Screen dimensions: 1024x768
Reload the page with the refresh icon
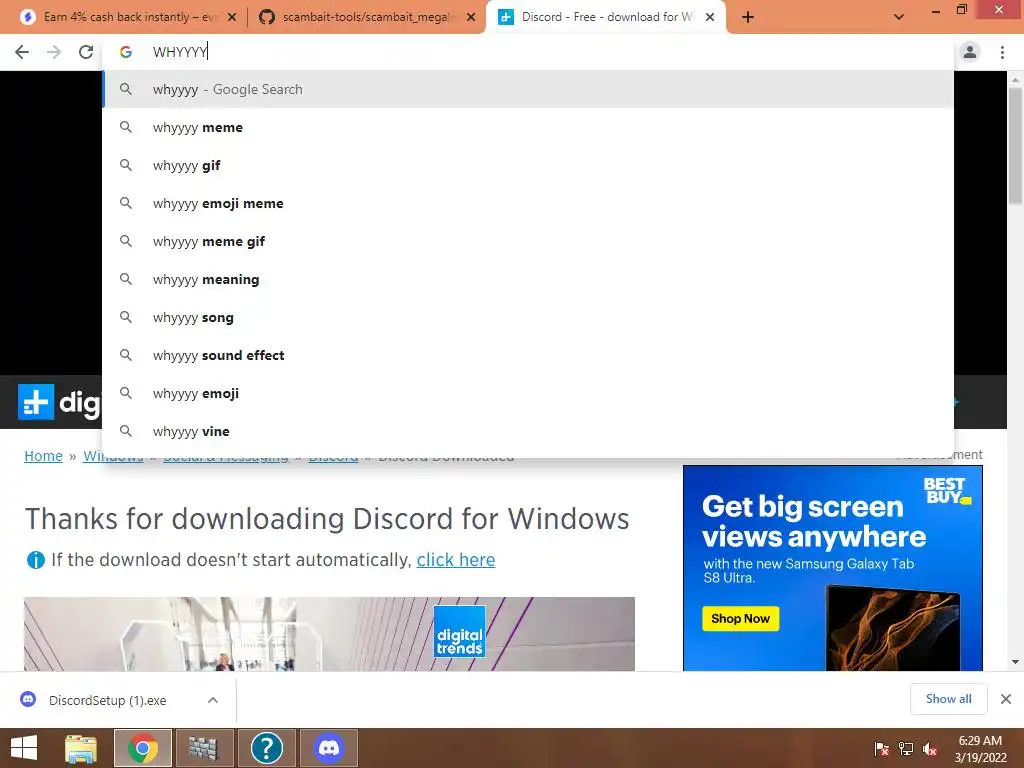86,52
